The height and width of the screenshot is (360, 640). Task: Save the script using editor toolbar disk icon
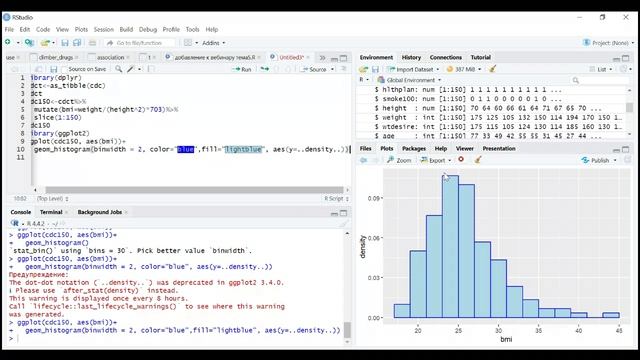pyautogui.click(x=53, y=69)
